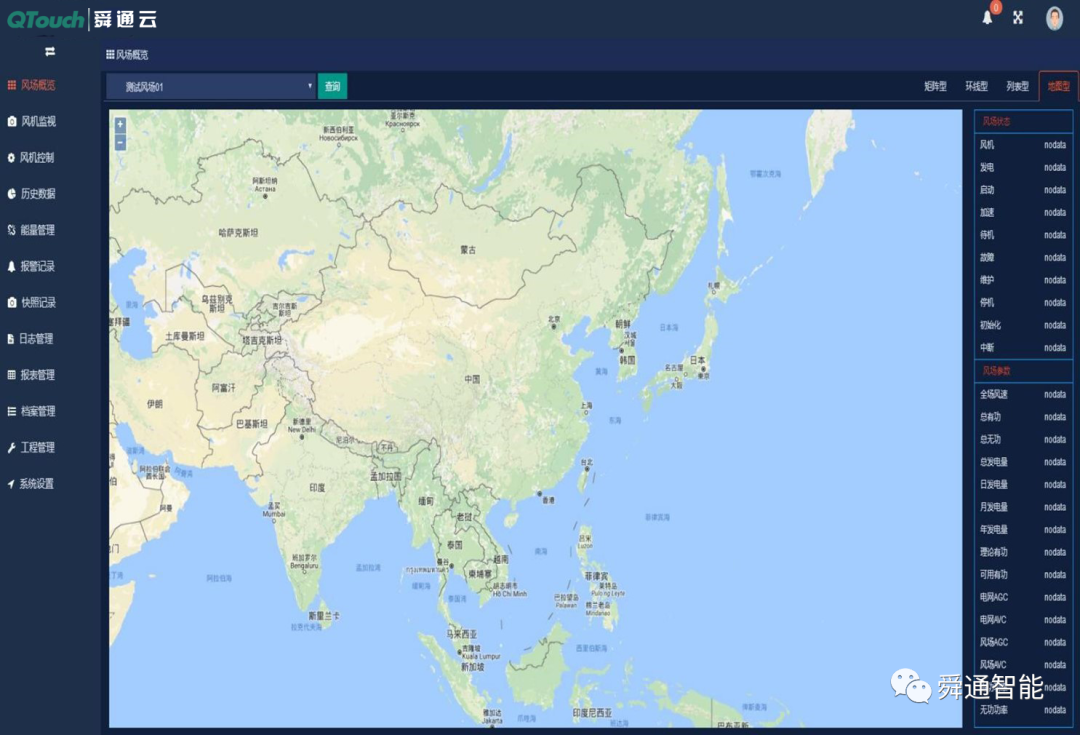This screenshot has height=735, width=1080.
Task: Click the wrench icon beside 工程管理
Action: pos(12,448)
